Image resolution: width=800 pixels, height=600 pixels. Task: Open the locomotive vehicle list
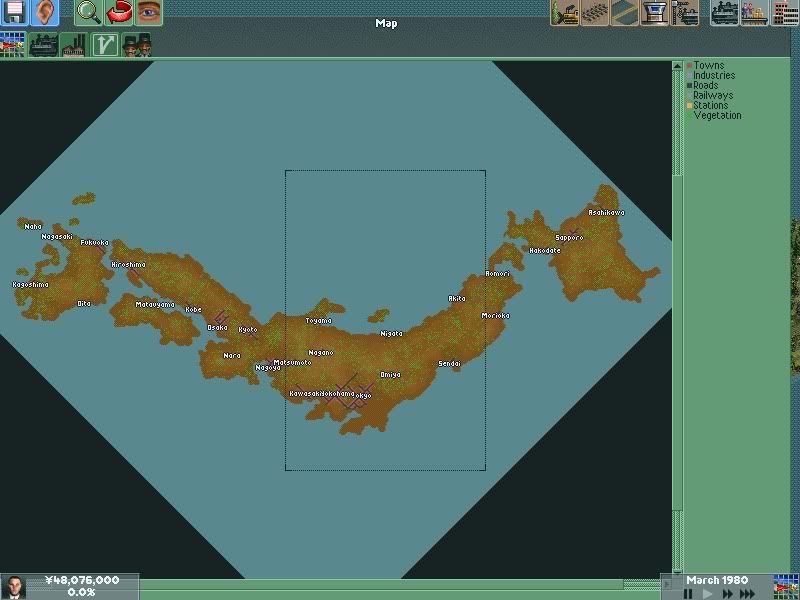click(724, 12)
